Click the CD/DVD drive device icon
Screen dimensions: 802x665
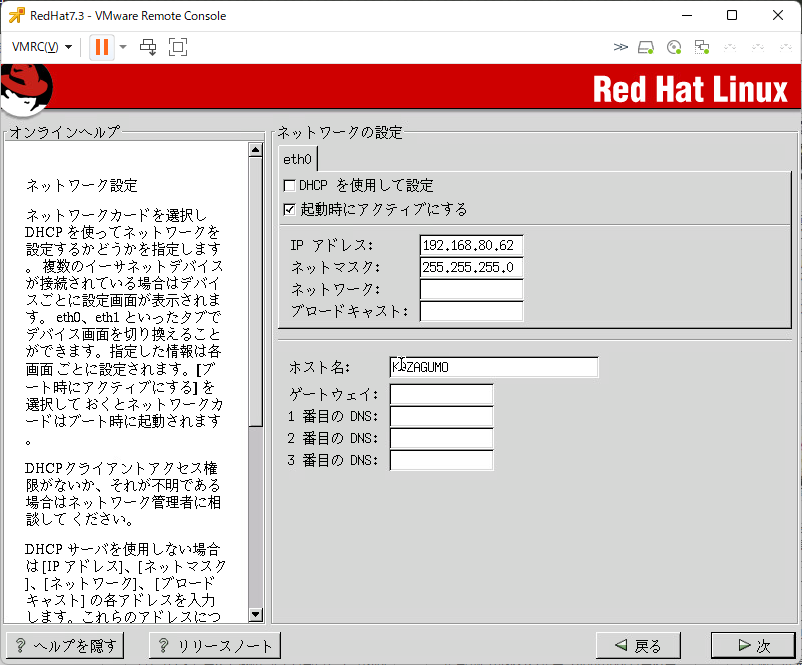coord(674,48)
